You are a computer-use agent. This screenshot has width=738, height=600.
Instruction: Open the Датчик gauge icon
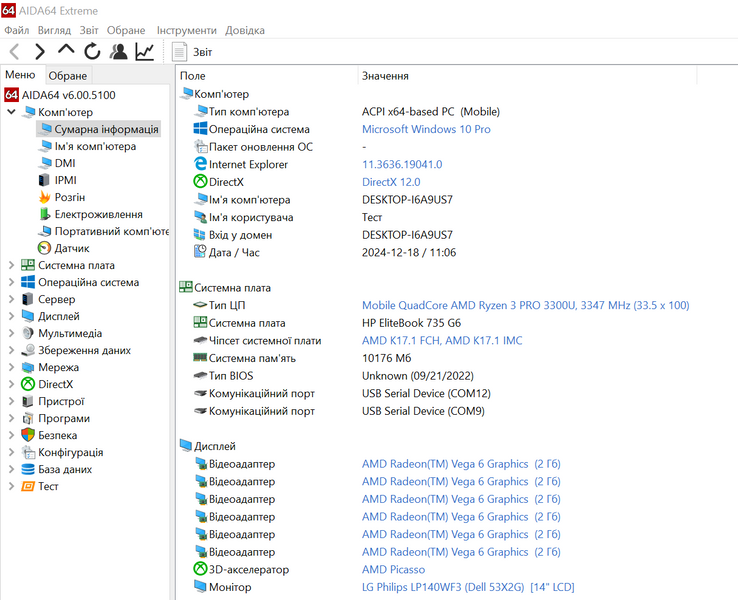pos(44,248)
